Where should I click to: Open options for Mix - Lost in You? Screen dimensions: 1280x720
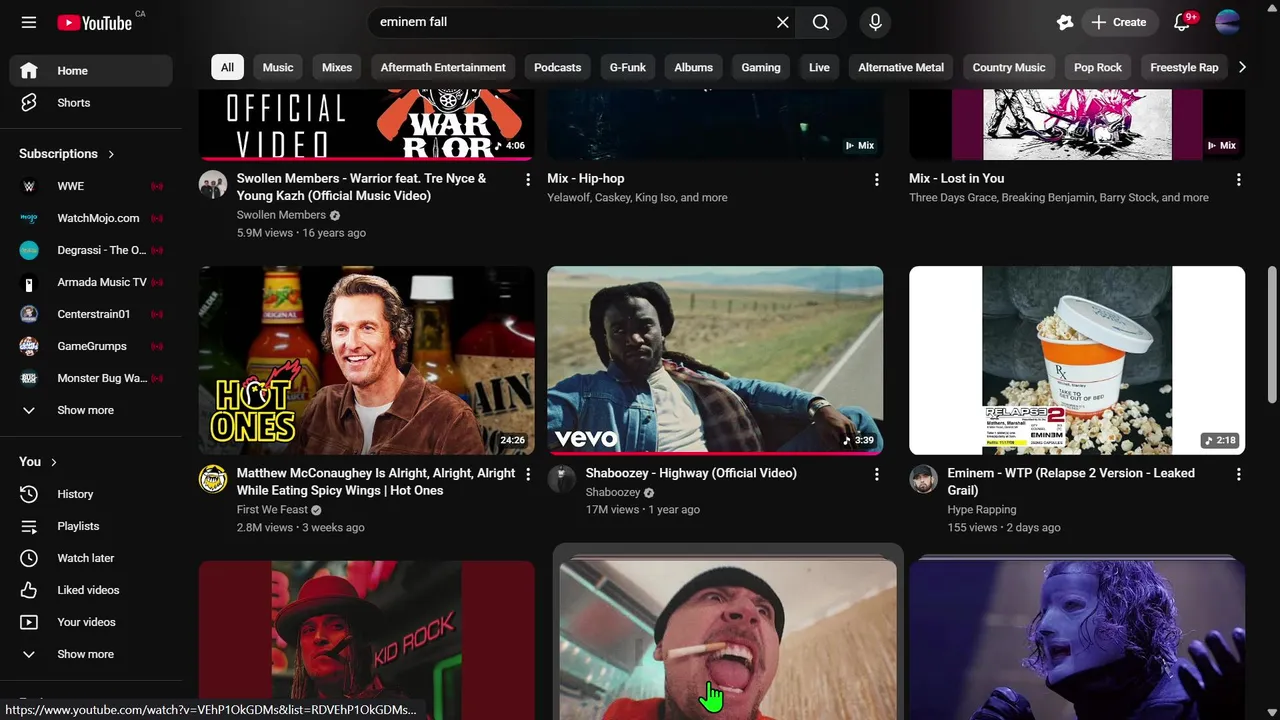coord(1238,179)
